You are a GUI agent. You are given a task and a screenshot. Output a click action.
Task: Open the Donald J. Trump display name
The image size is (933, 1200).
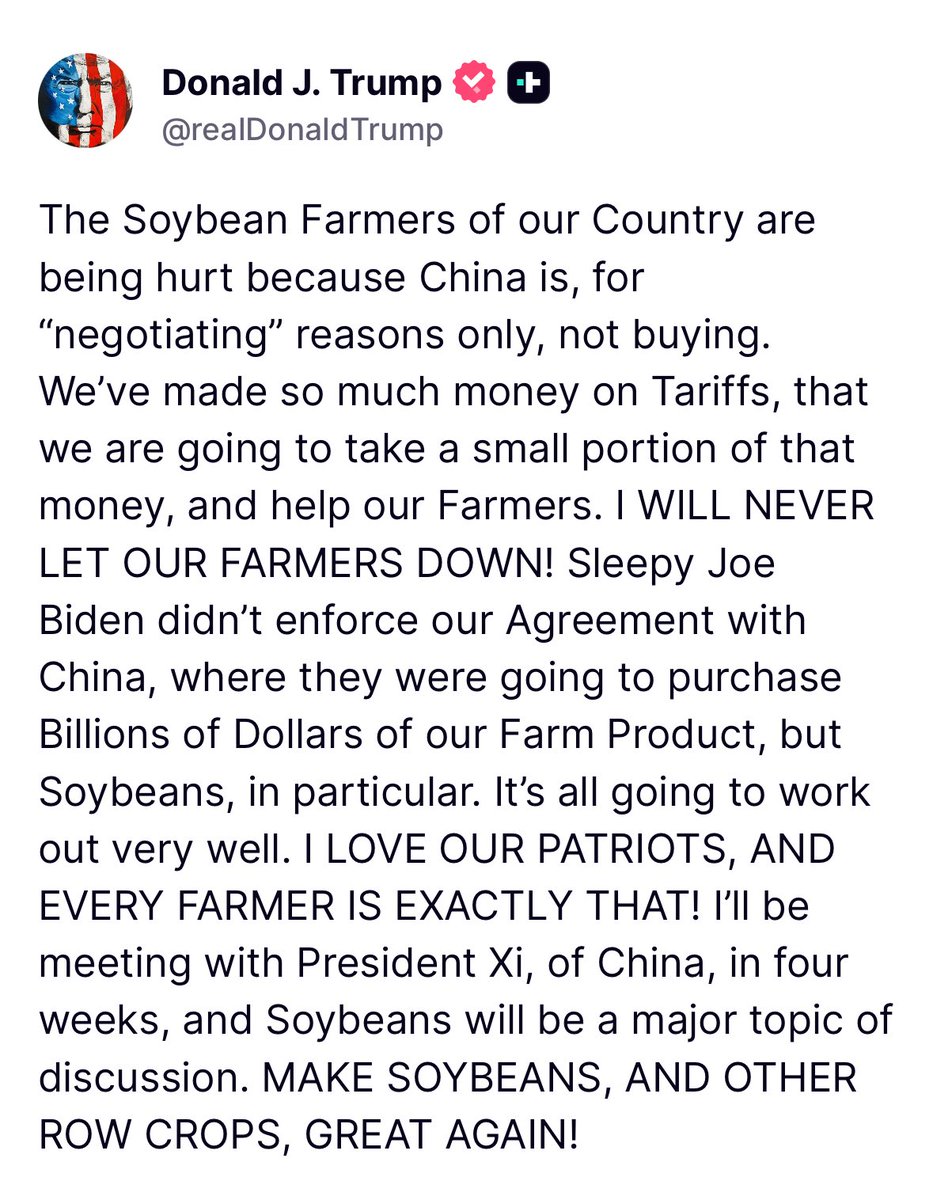301,85
